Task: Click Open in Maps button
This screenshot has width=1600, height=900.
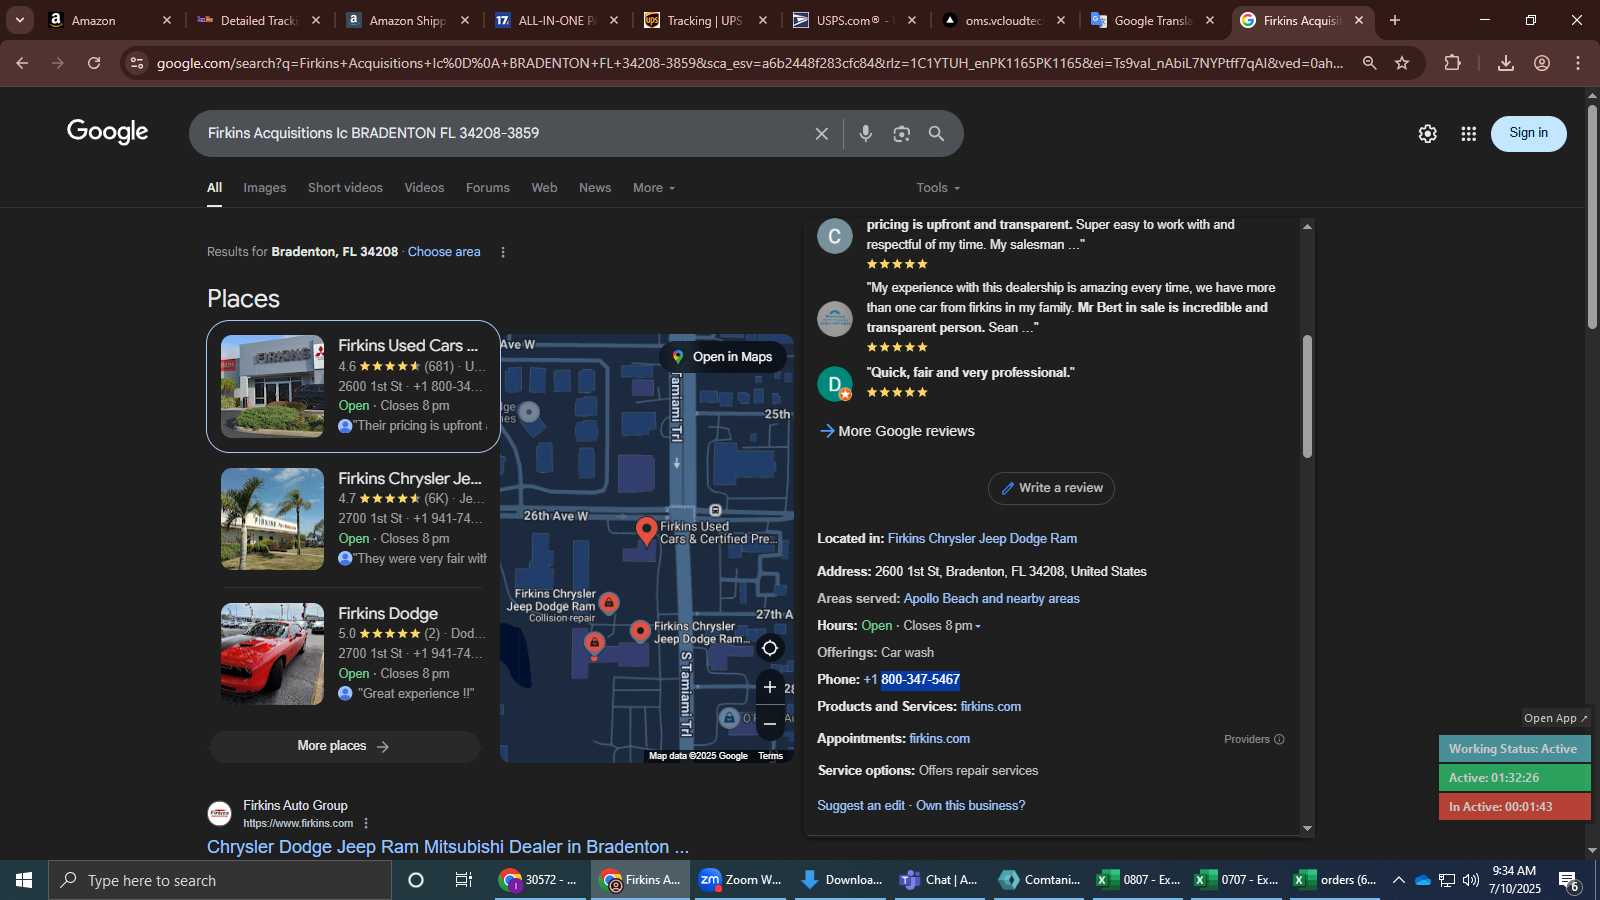Action: (722, 357)
